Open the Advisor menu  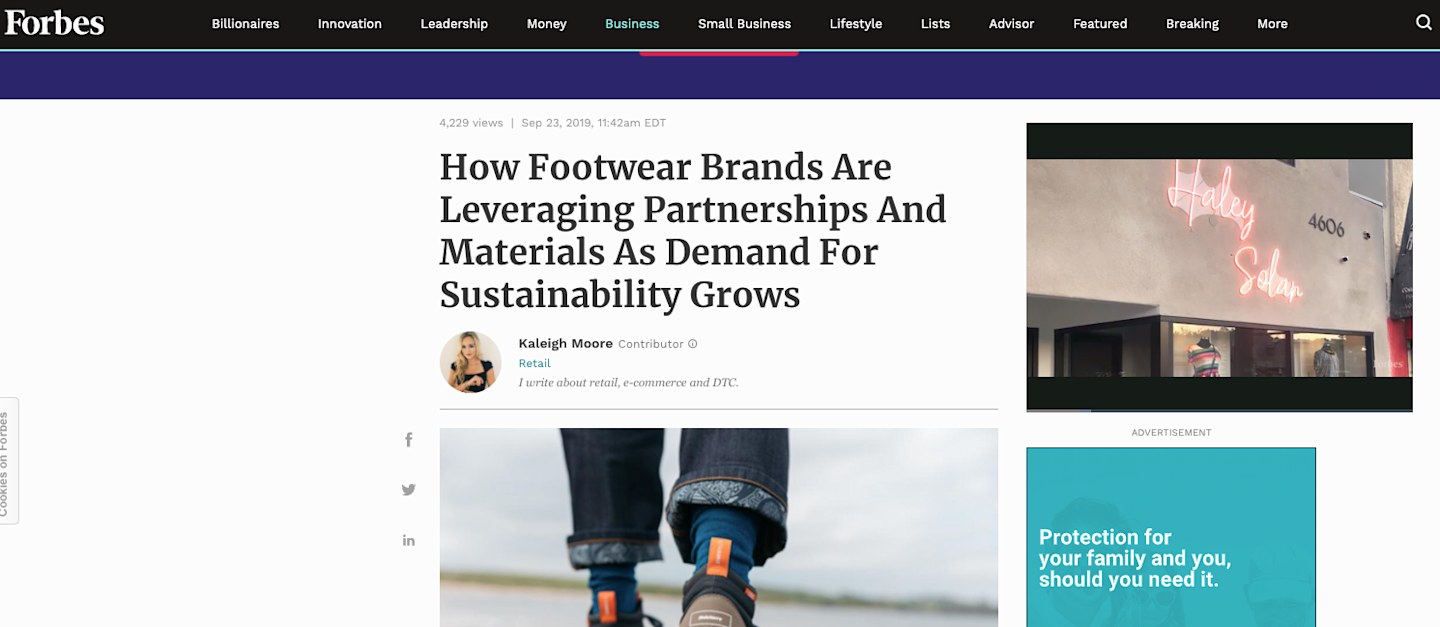click(1011, 24)
